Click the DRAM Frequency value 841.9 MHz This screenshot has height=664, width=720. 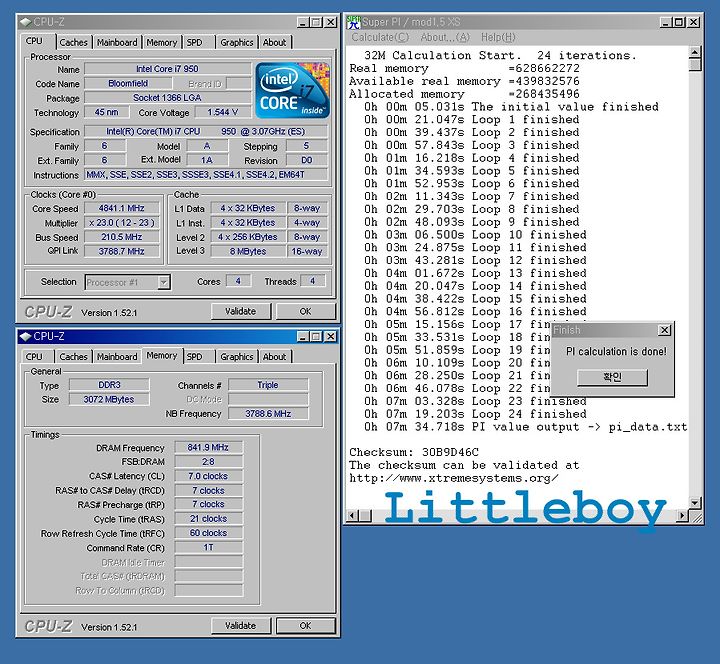tap(208, 447)
